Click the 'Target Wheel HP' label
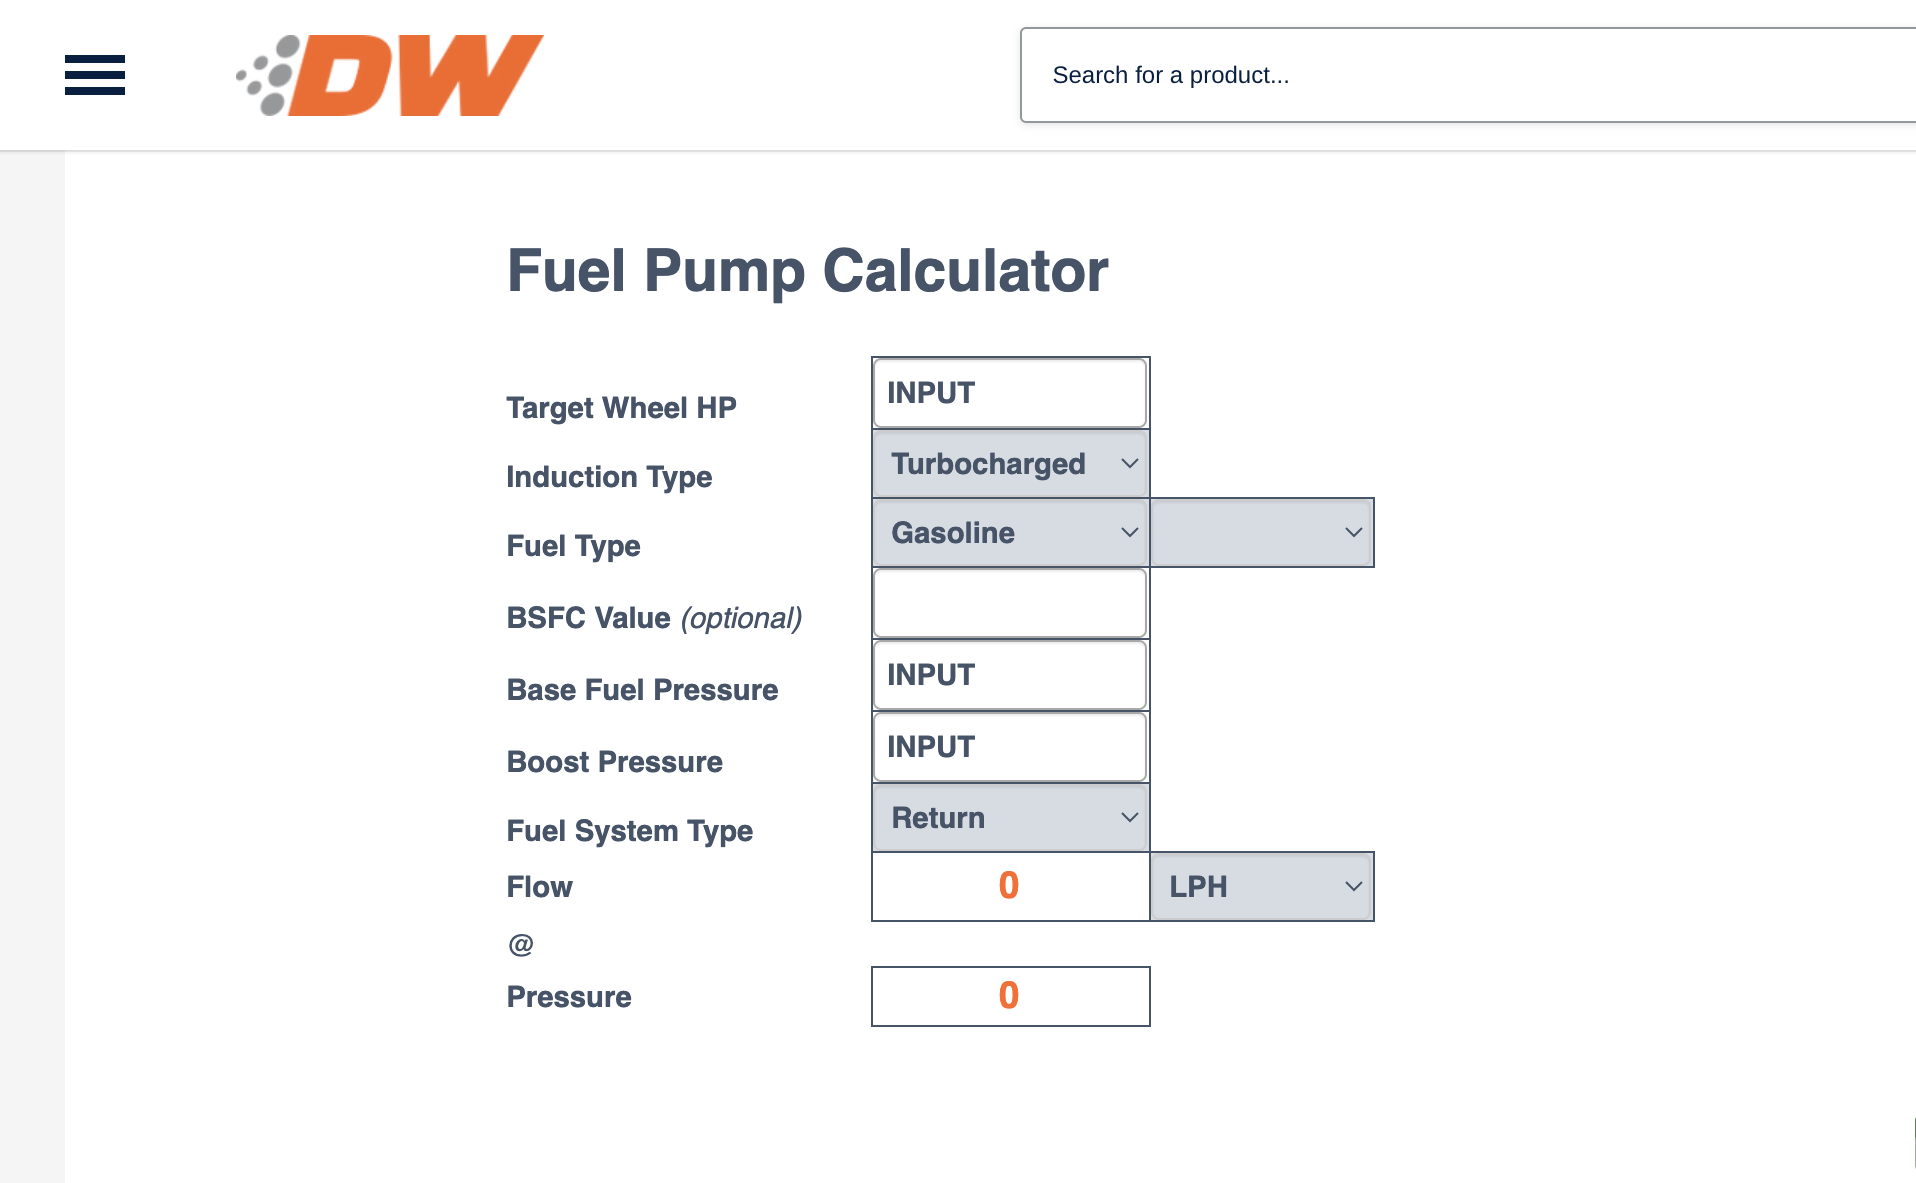Image resolution: width=1916 pixels, height=1183 pixels. tap(621, 408)
